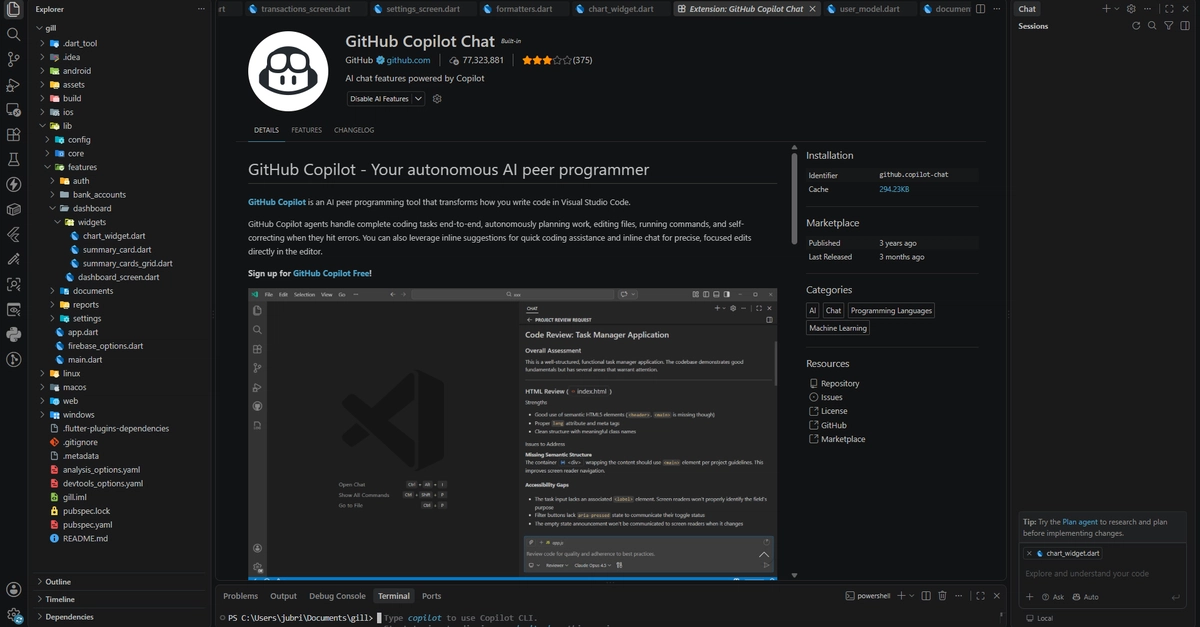Open the new terminal launch profile dropdown
Image resolution: width=1200 pixels, height=627 pixels.
coord(910,596)
